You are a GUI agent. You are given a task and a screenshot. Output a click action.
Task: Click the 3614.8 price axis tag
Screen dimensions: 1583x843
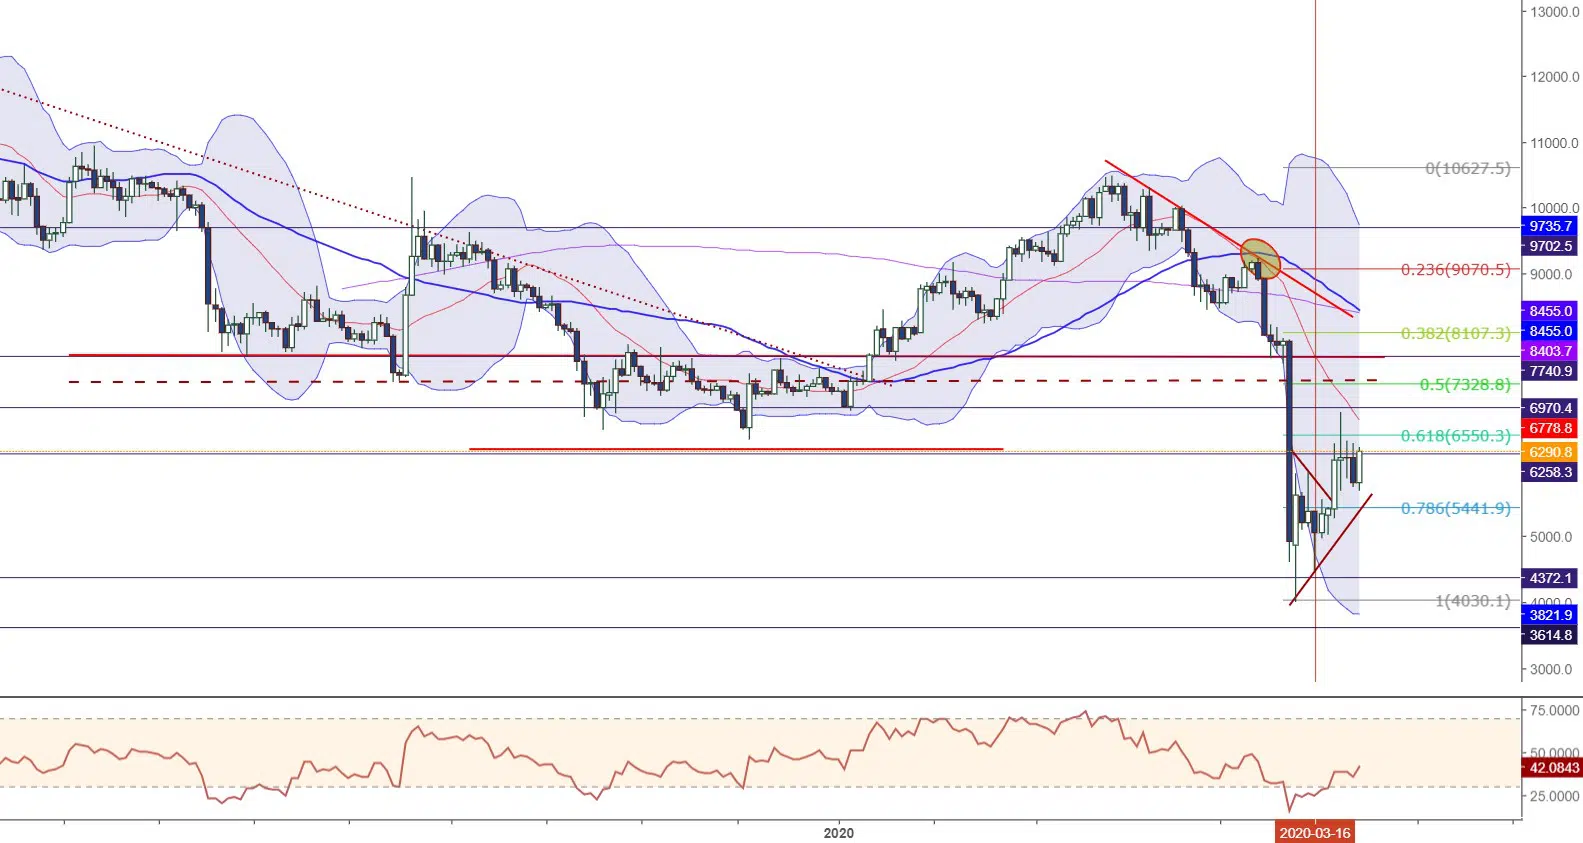click(x=1550, y=635)
